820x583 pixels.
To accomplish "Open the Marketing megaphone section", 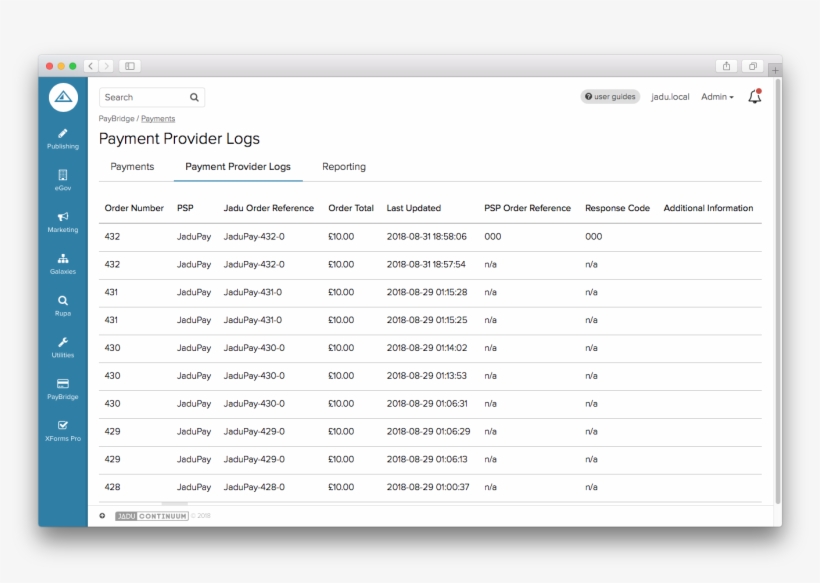I will point(63,222).
